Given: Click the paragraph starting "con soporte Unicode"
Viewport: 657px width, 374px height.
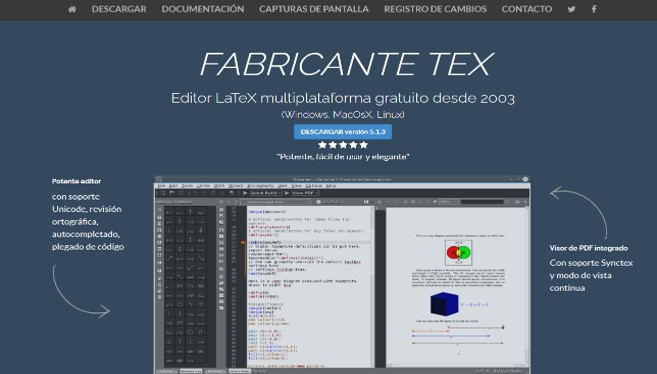Looking at the screenshot, I should click(88, 222).
